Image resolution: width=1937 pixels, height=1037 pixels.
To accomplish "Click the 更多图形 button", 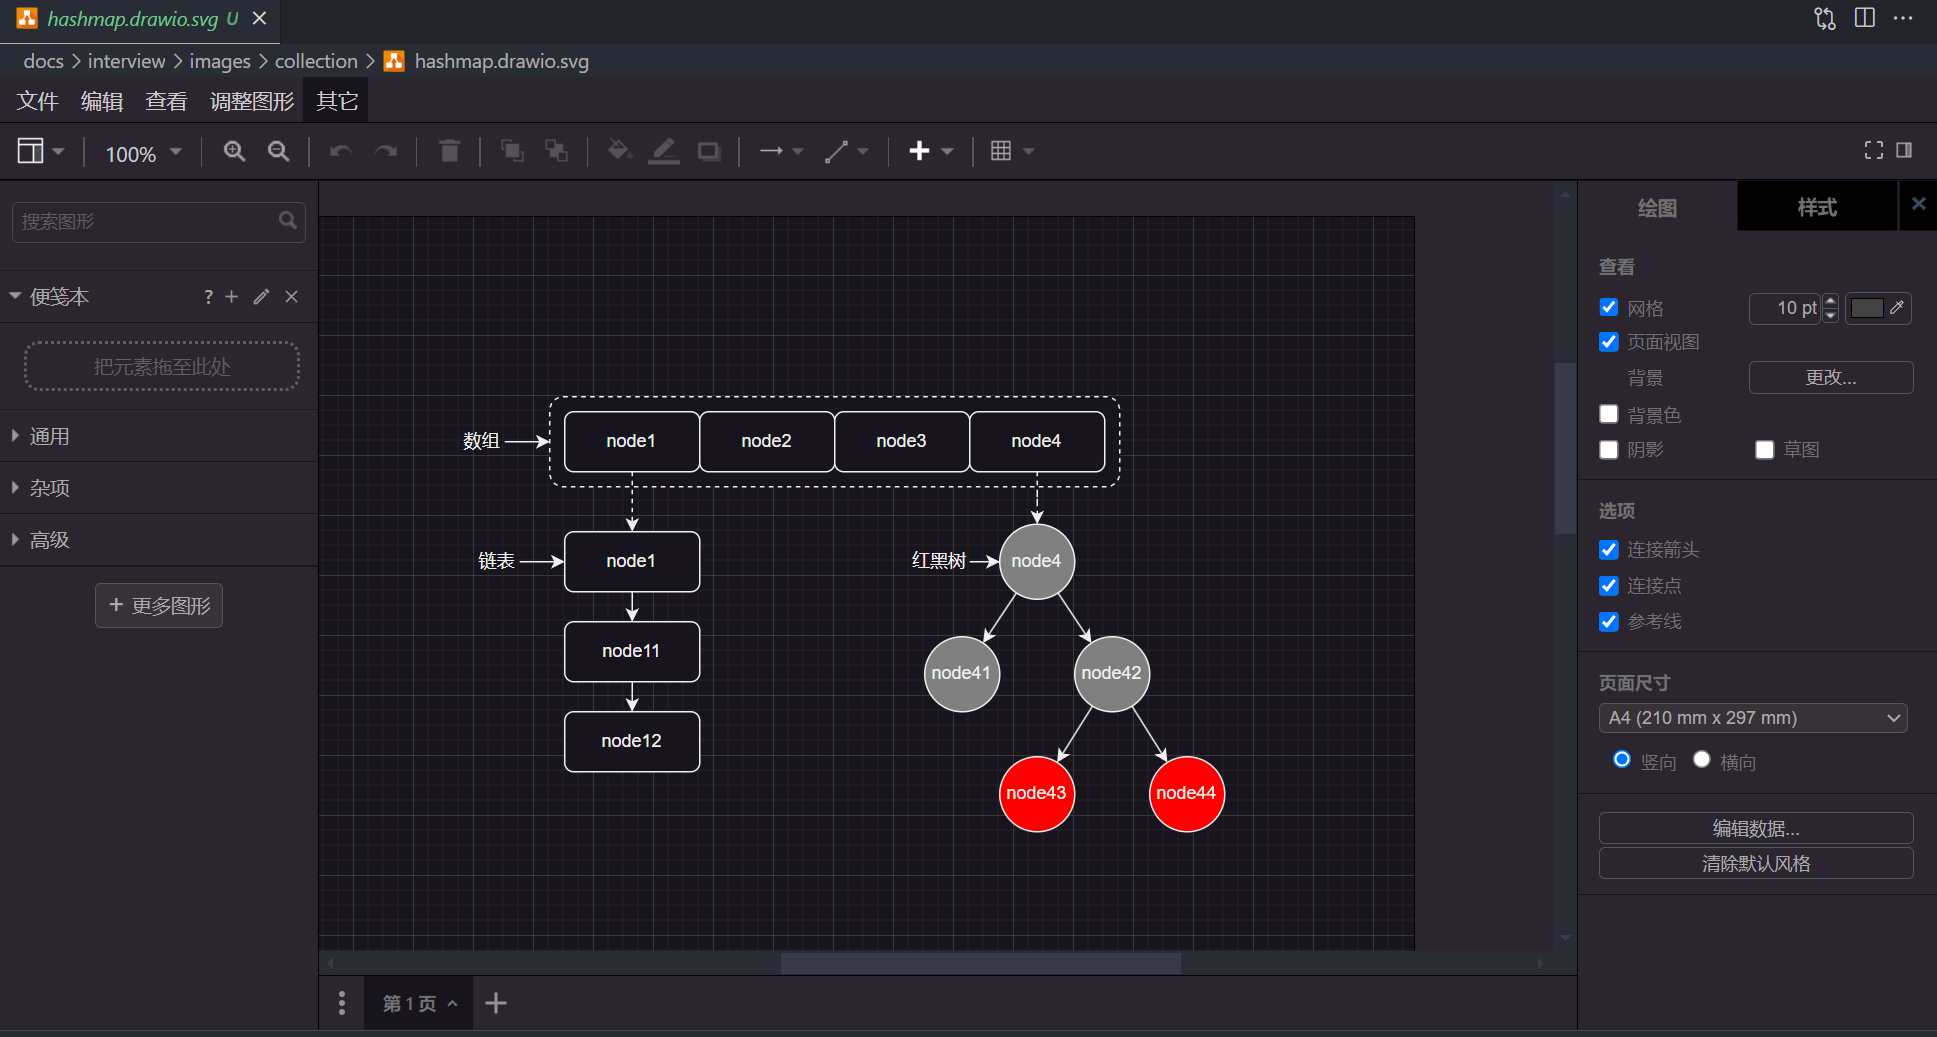I will (158, 605).
